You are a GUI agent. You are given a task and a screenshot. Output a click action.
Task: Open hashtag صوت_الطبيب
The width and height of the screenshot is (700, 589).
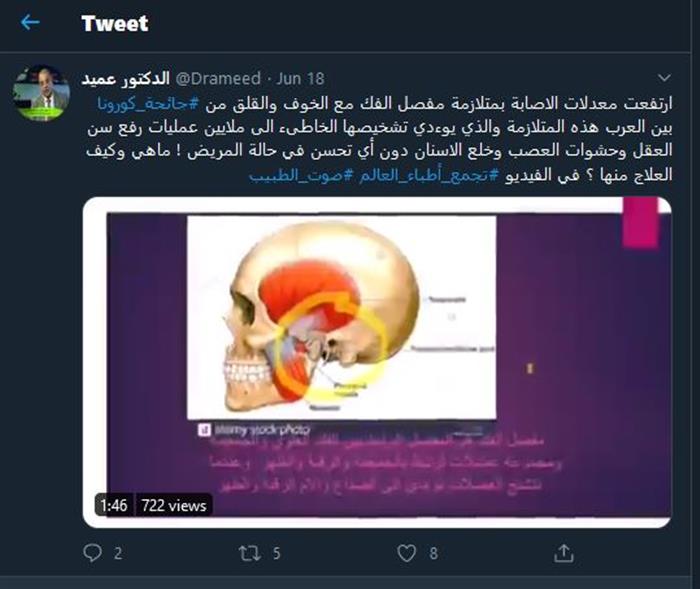[301, 175]
